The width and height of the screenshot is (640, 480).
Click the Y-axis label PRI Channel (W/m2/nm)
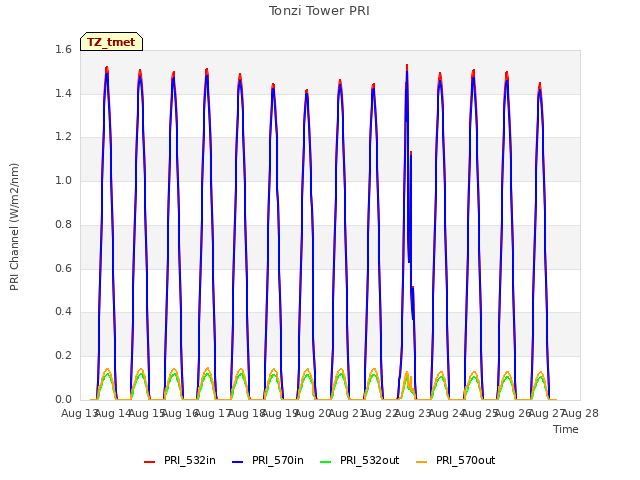14,227
